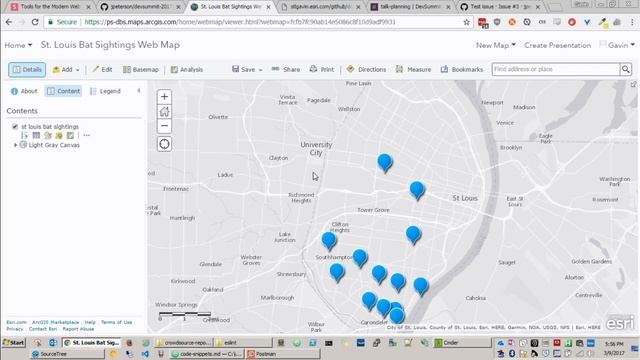The image size is (640, 360).
Task: Open Bookmarks list
Action: click(x=462, y=70)
